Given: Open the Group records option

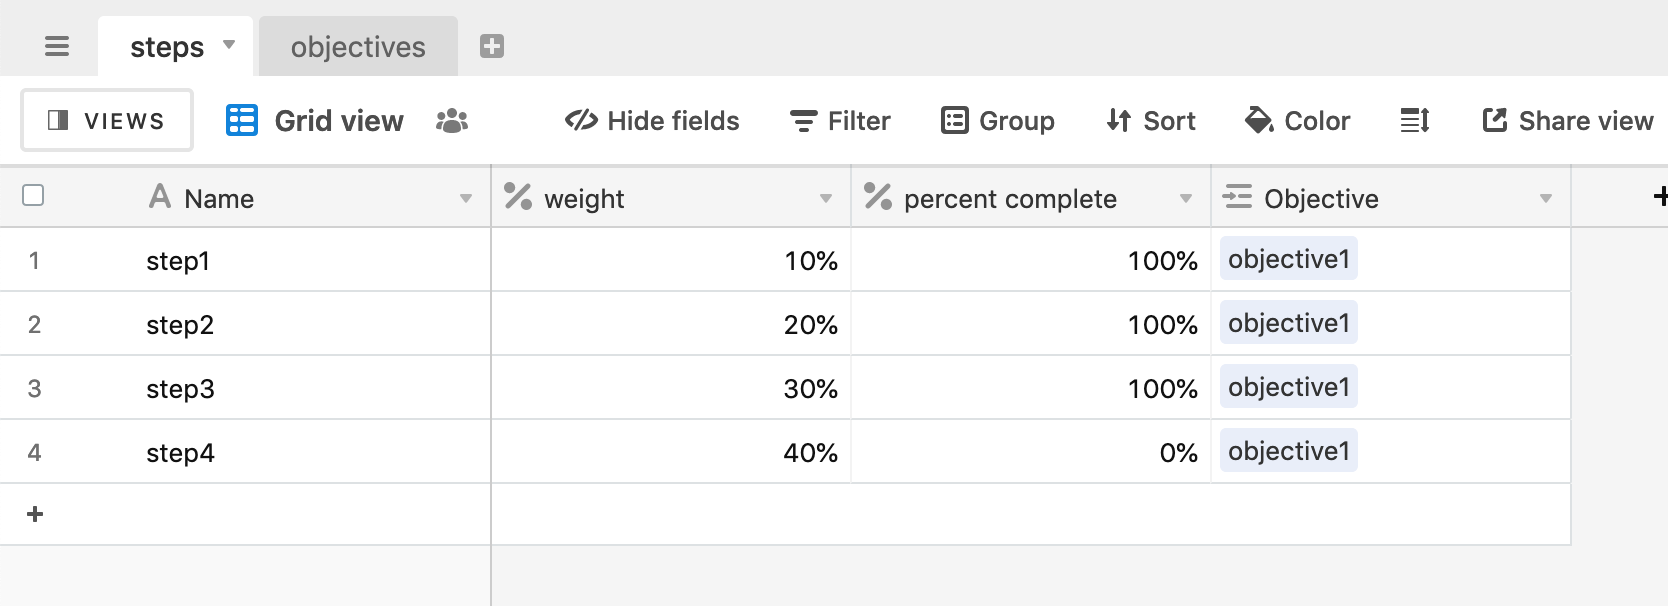Looking at the screenshot, I should (x=998, y=121).
